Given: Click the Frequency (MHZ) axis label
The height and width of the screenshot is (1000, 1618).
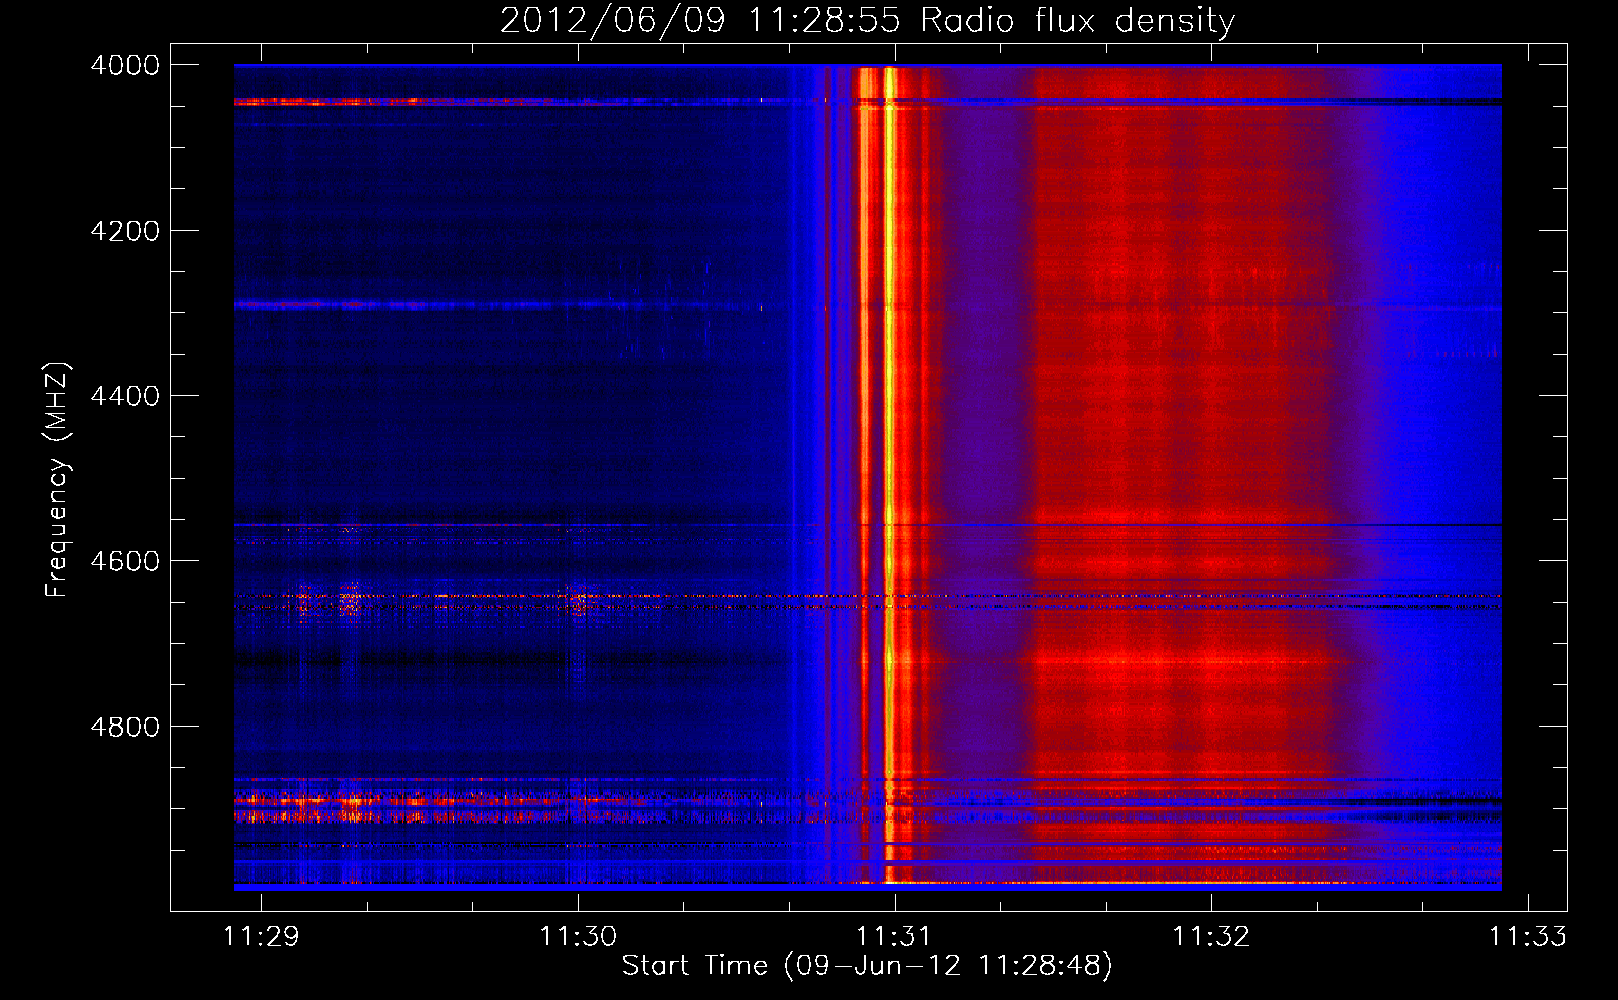Looking at the screenshot, I should pos(57,480).
